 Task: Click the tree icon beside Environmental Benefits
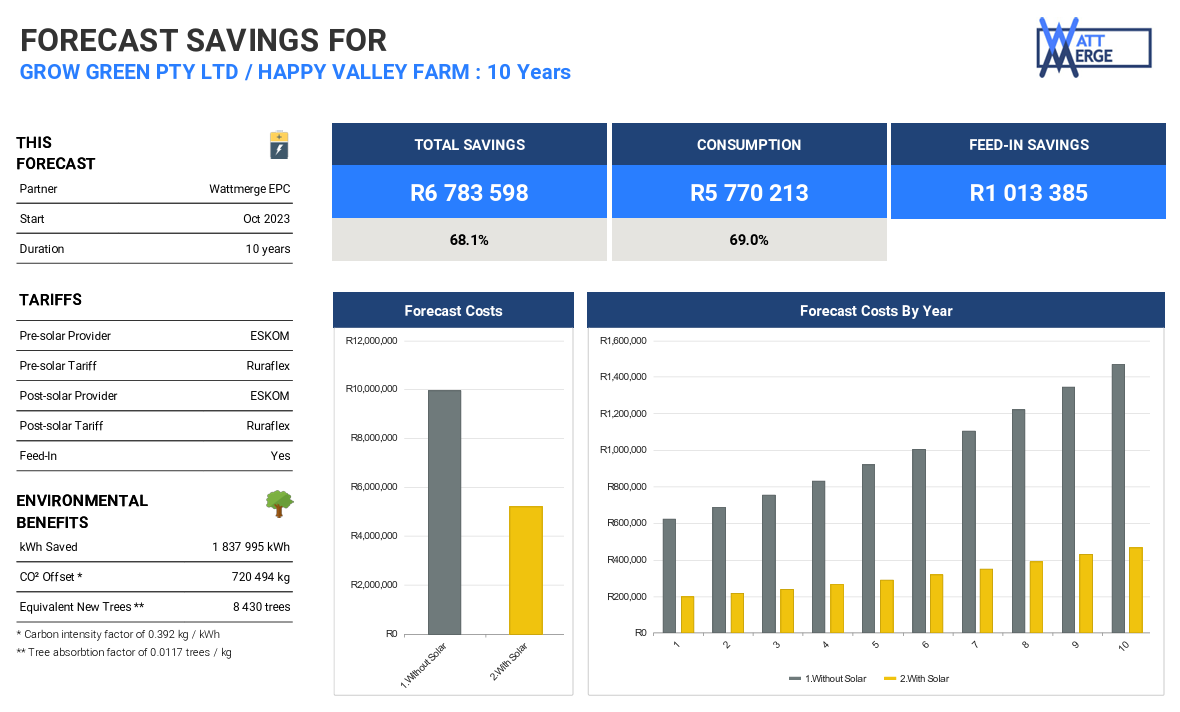[x=279, y=503]
